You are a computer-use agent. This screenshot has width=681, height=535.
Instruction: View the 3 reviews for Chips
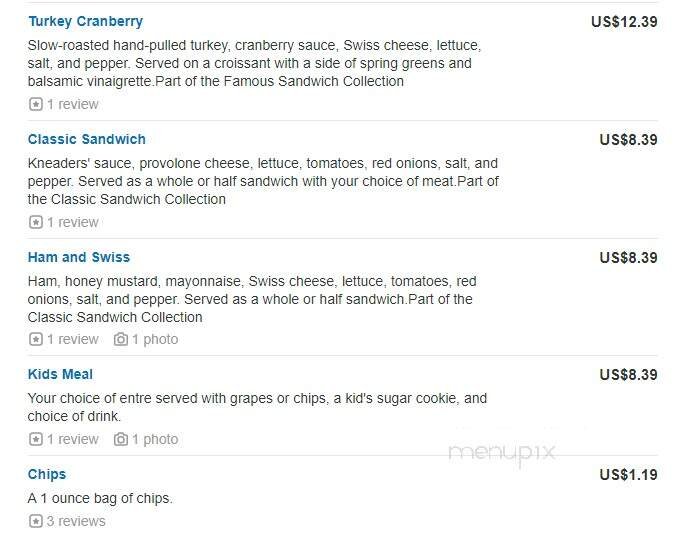pyautogui.click(x=76, y=521)
